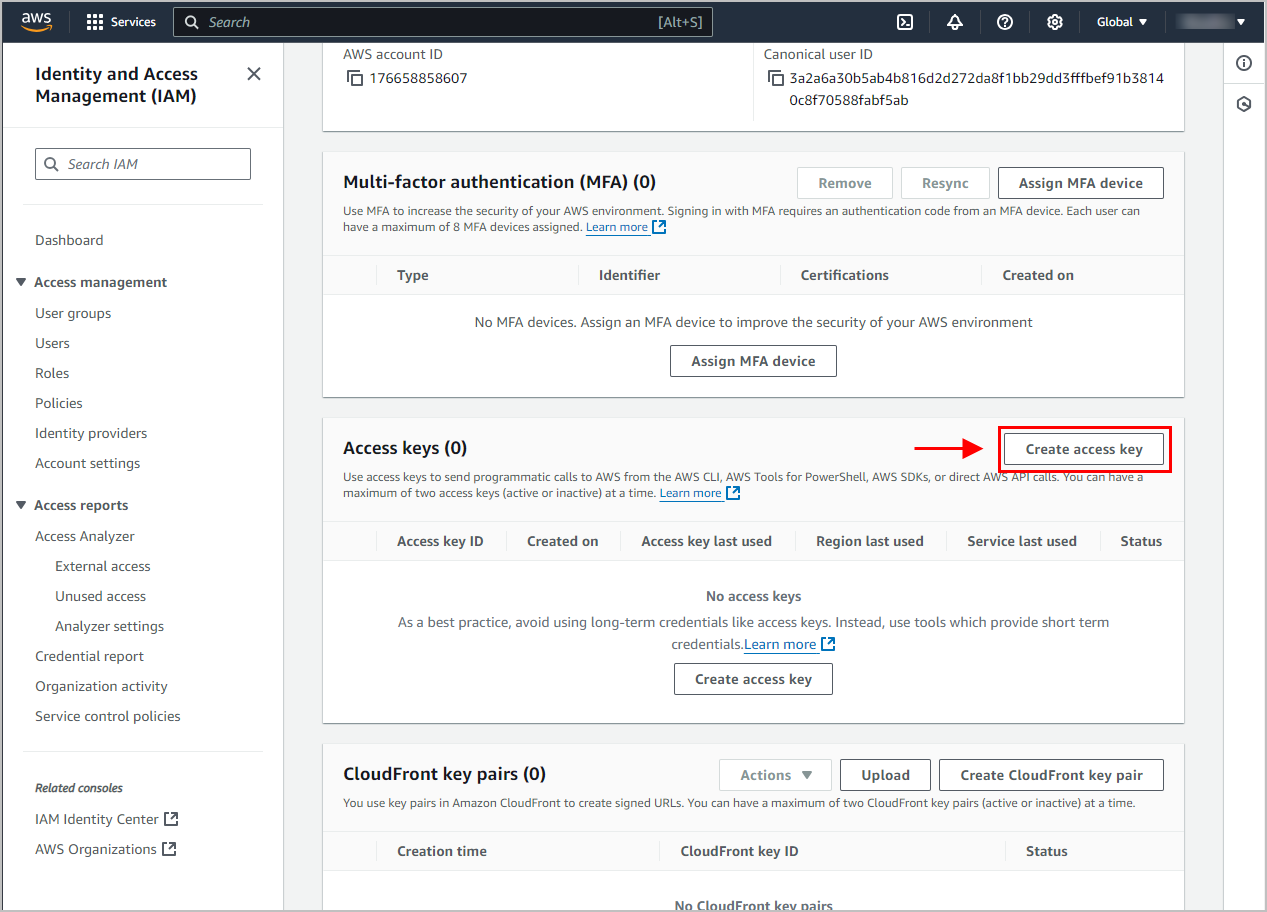Click the Search IAM field
This screenshot has width=1267, height=912.
pos(143,164)
